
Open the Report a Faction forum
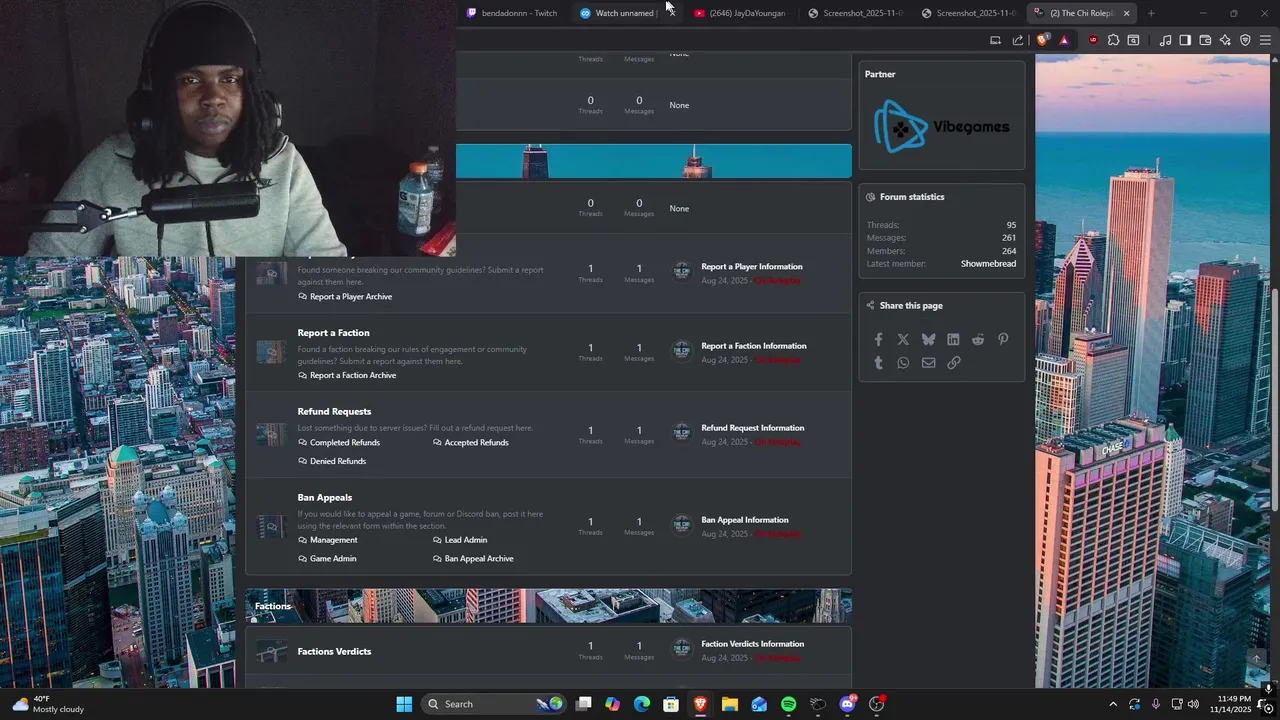pos(333,333)
